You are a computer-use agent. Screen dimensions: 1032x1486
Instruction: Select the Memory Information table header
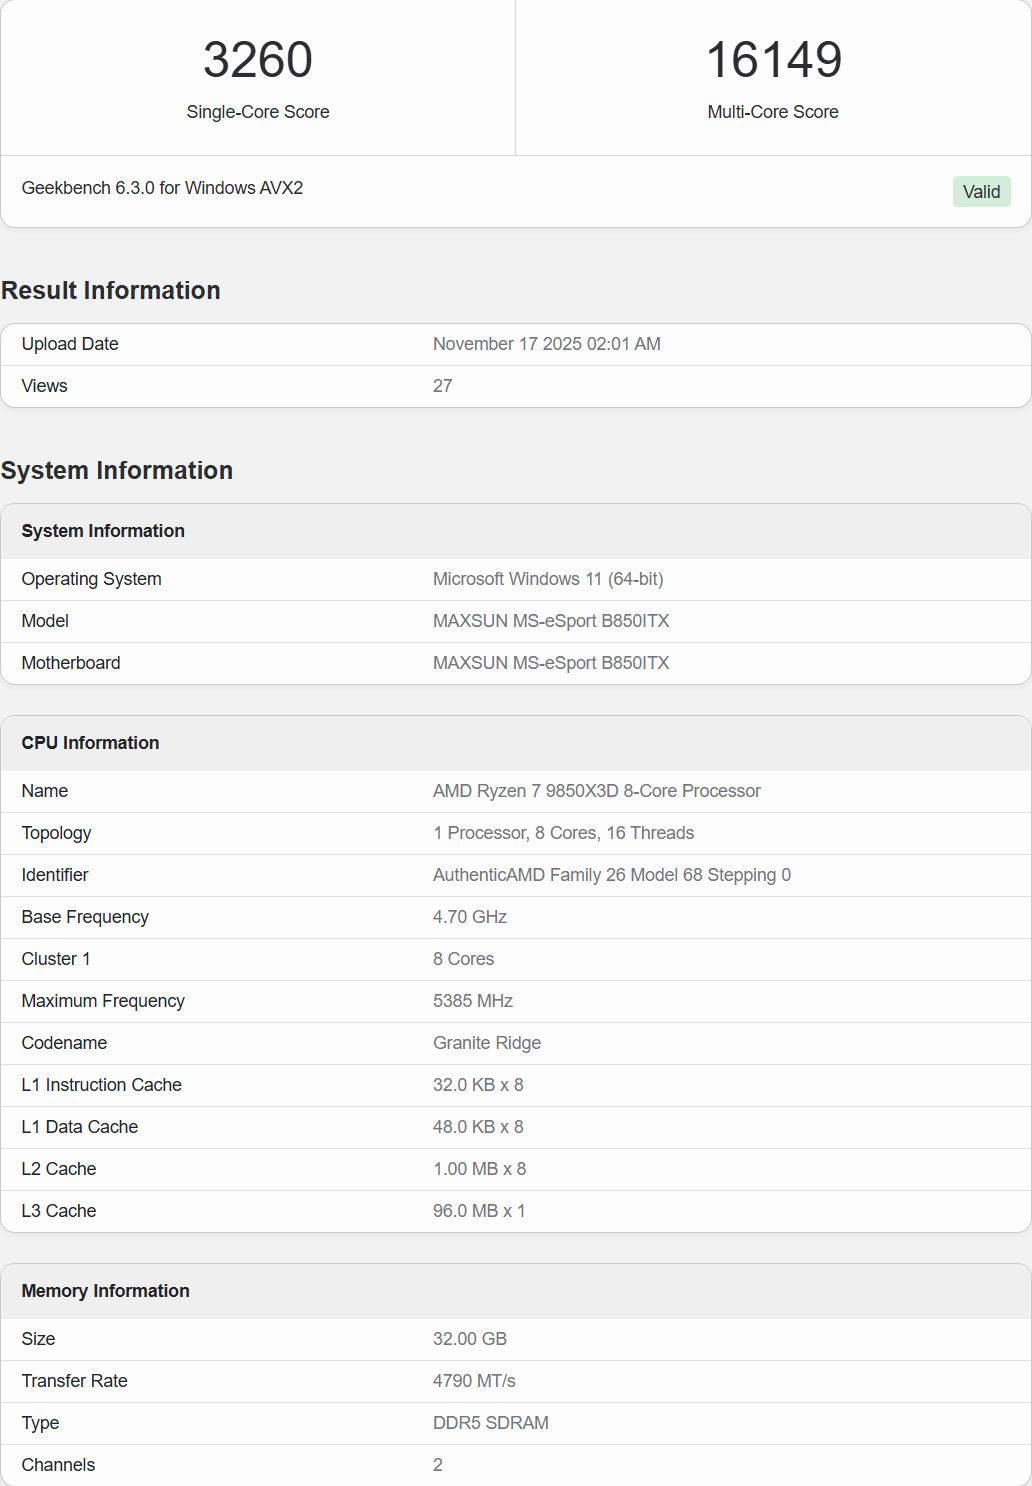point(105,1291)
